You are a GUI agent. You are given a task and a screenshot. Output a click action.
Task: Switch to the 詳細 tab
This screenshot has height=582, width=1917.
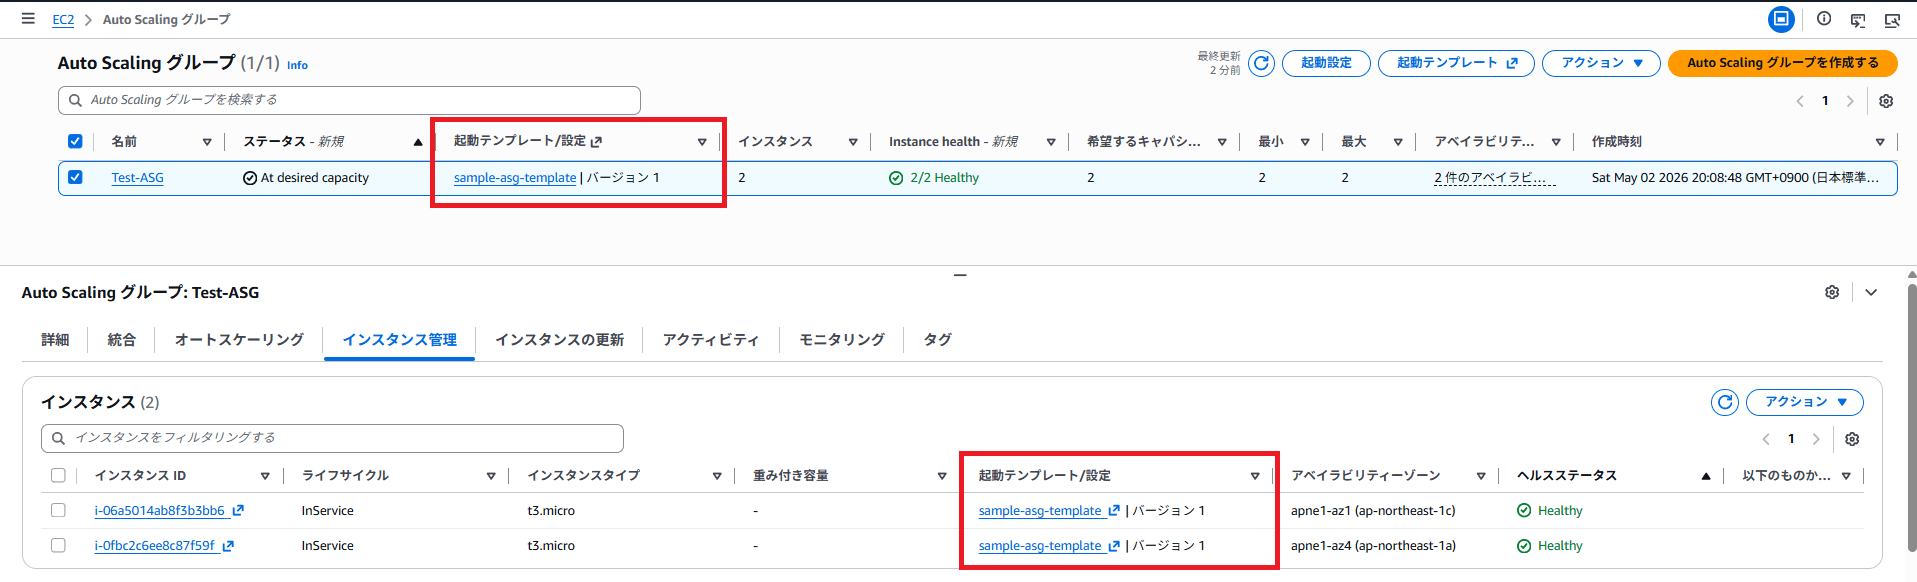pos(55,340)
